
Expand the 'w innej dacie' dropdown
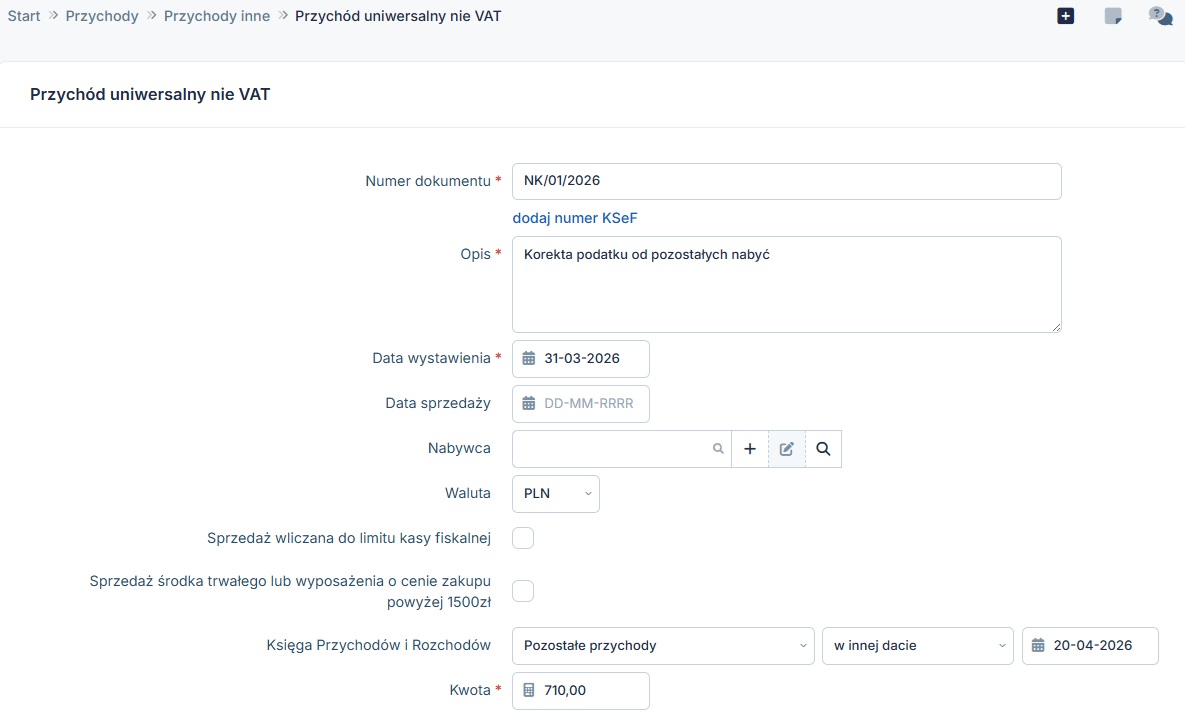coord(917,646)
